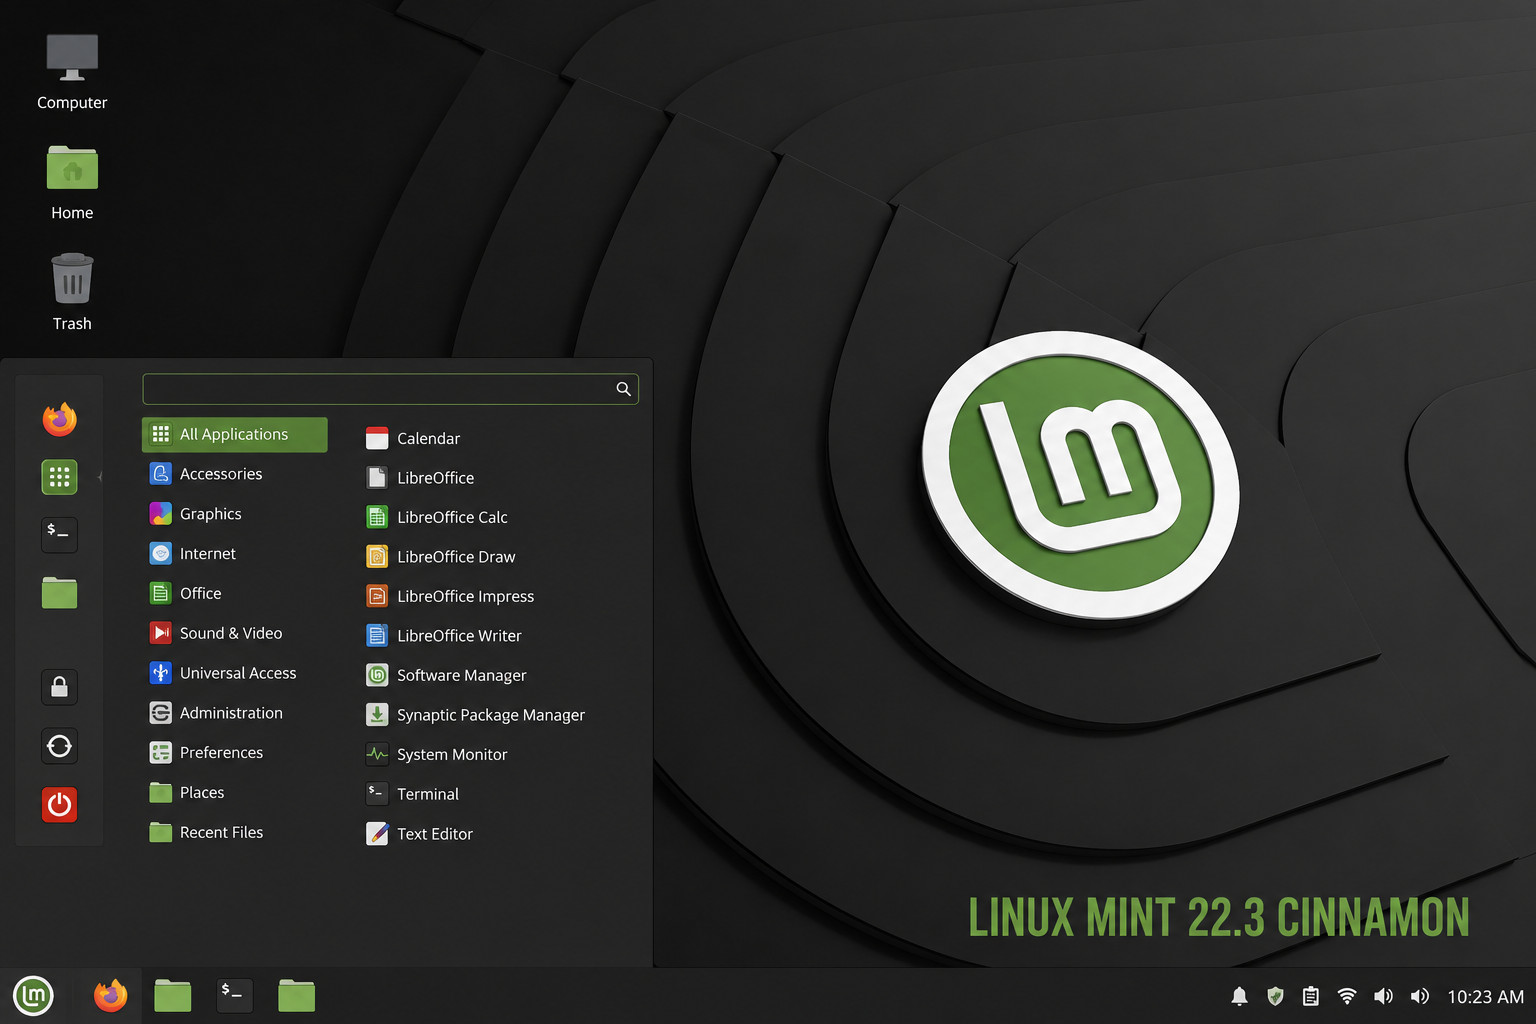Open the second speaker icon beside clock
This screenshot has width=1536, height=1024.
tap(1419, 996)
